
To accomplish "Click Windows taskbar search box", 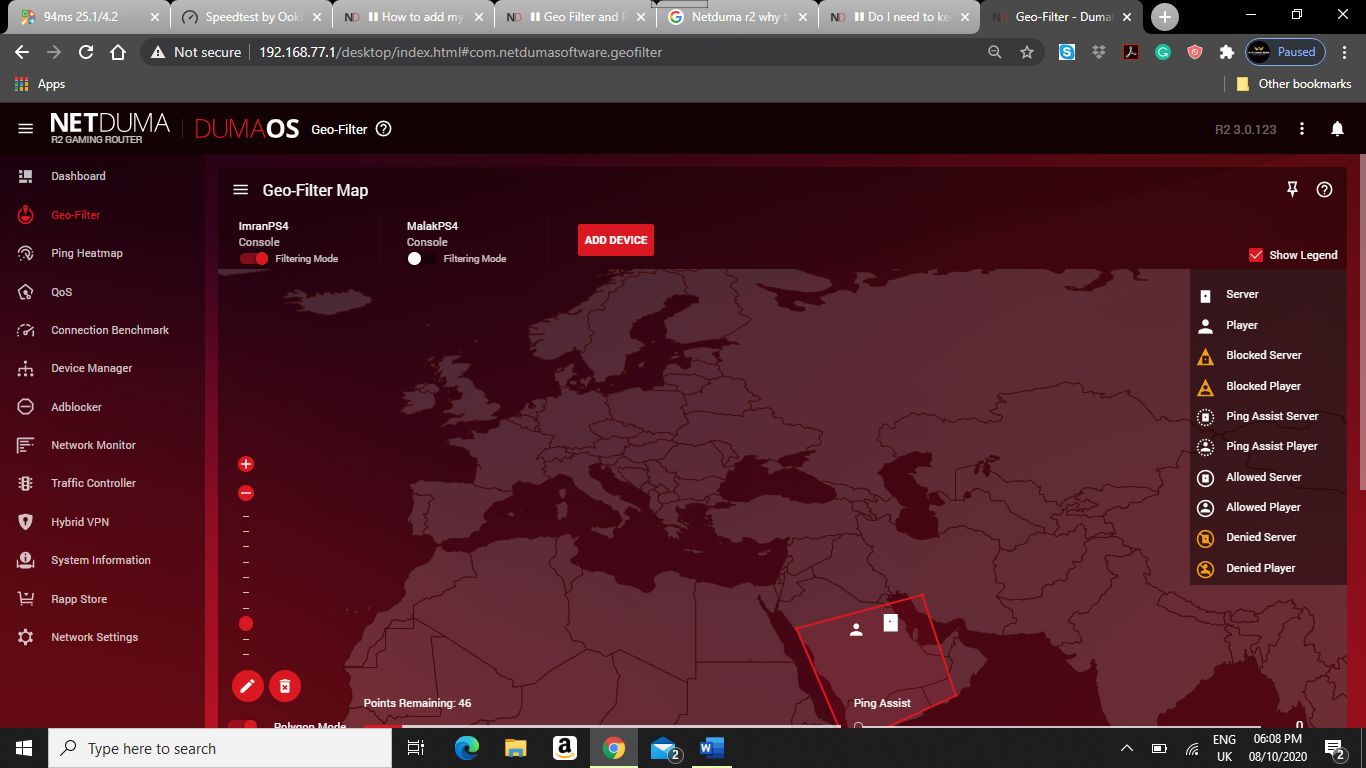I will (220, 748).
